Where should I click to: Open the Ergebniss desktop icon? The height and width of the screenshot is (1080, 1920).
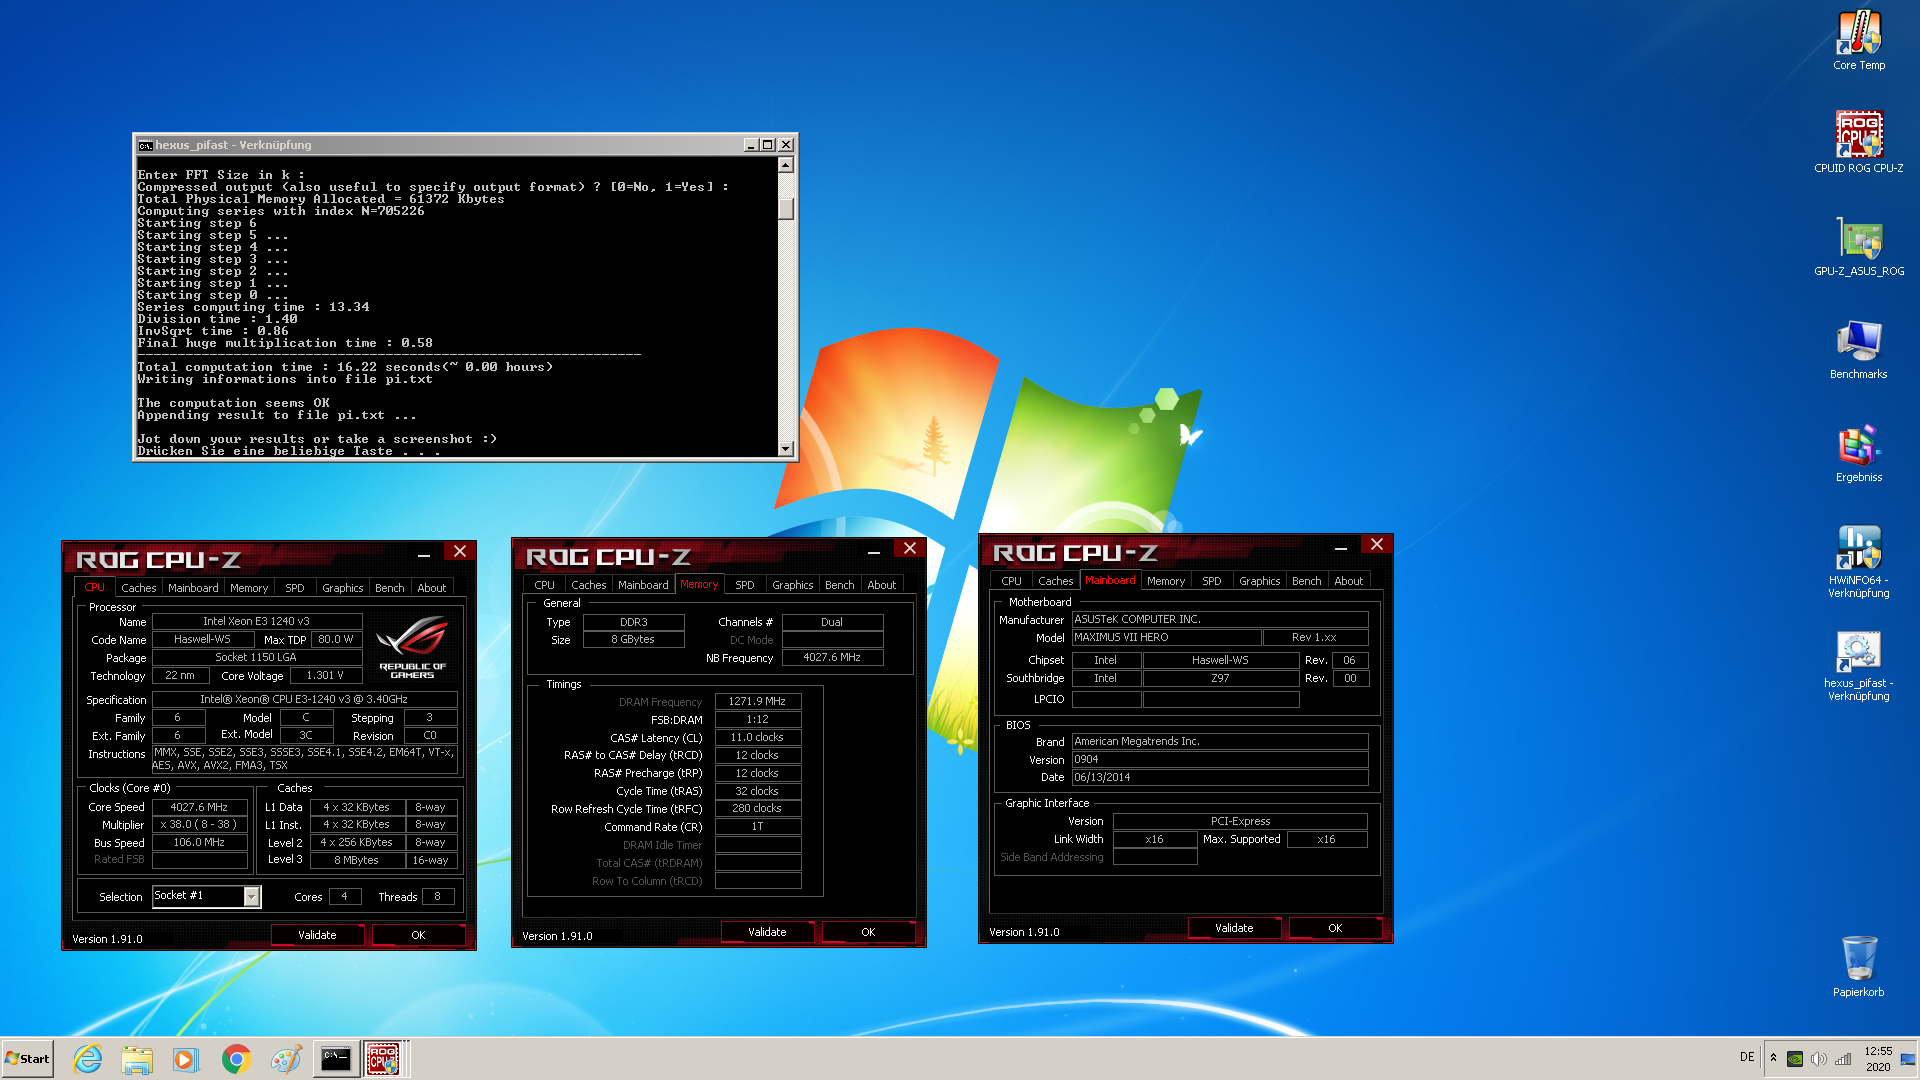coord(1859,452)
